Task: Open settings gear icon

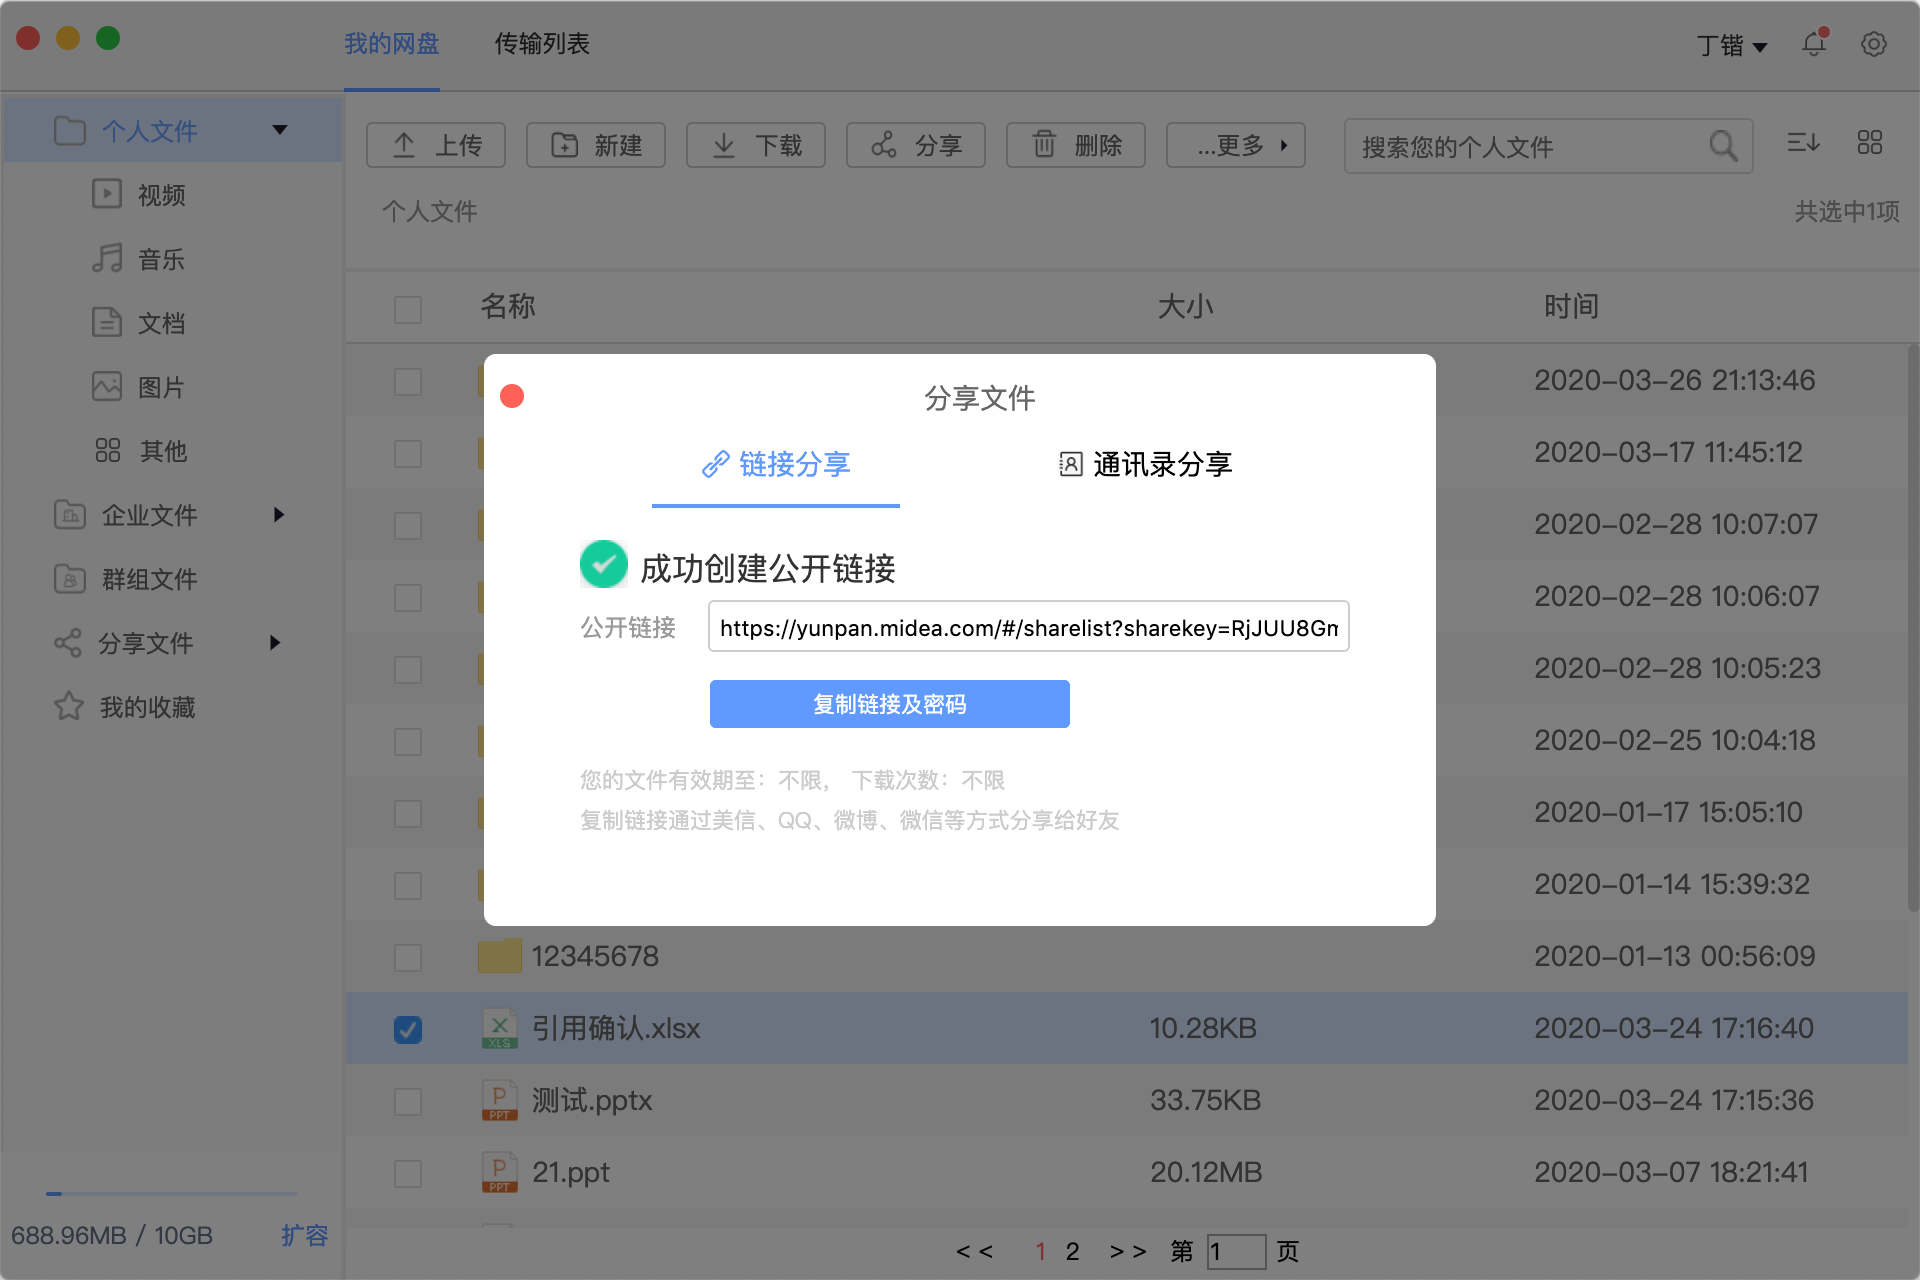Action: tap(1874, 44)
